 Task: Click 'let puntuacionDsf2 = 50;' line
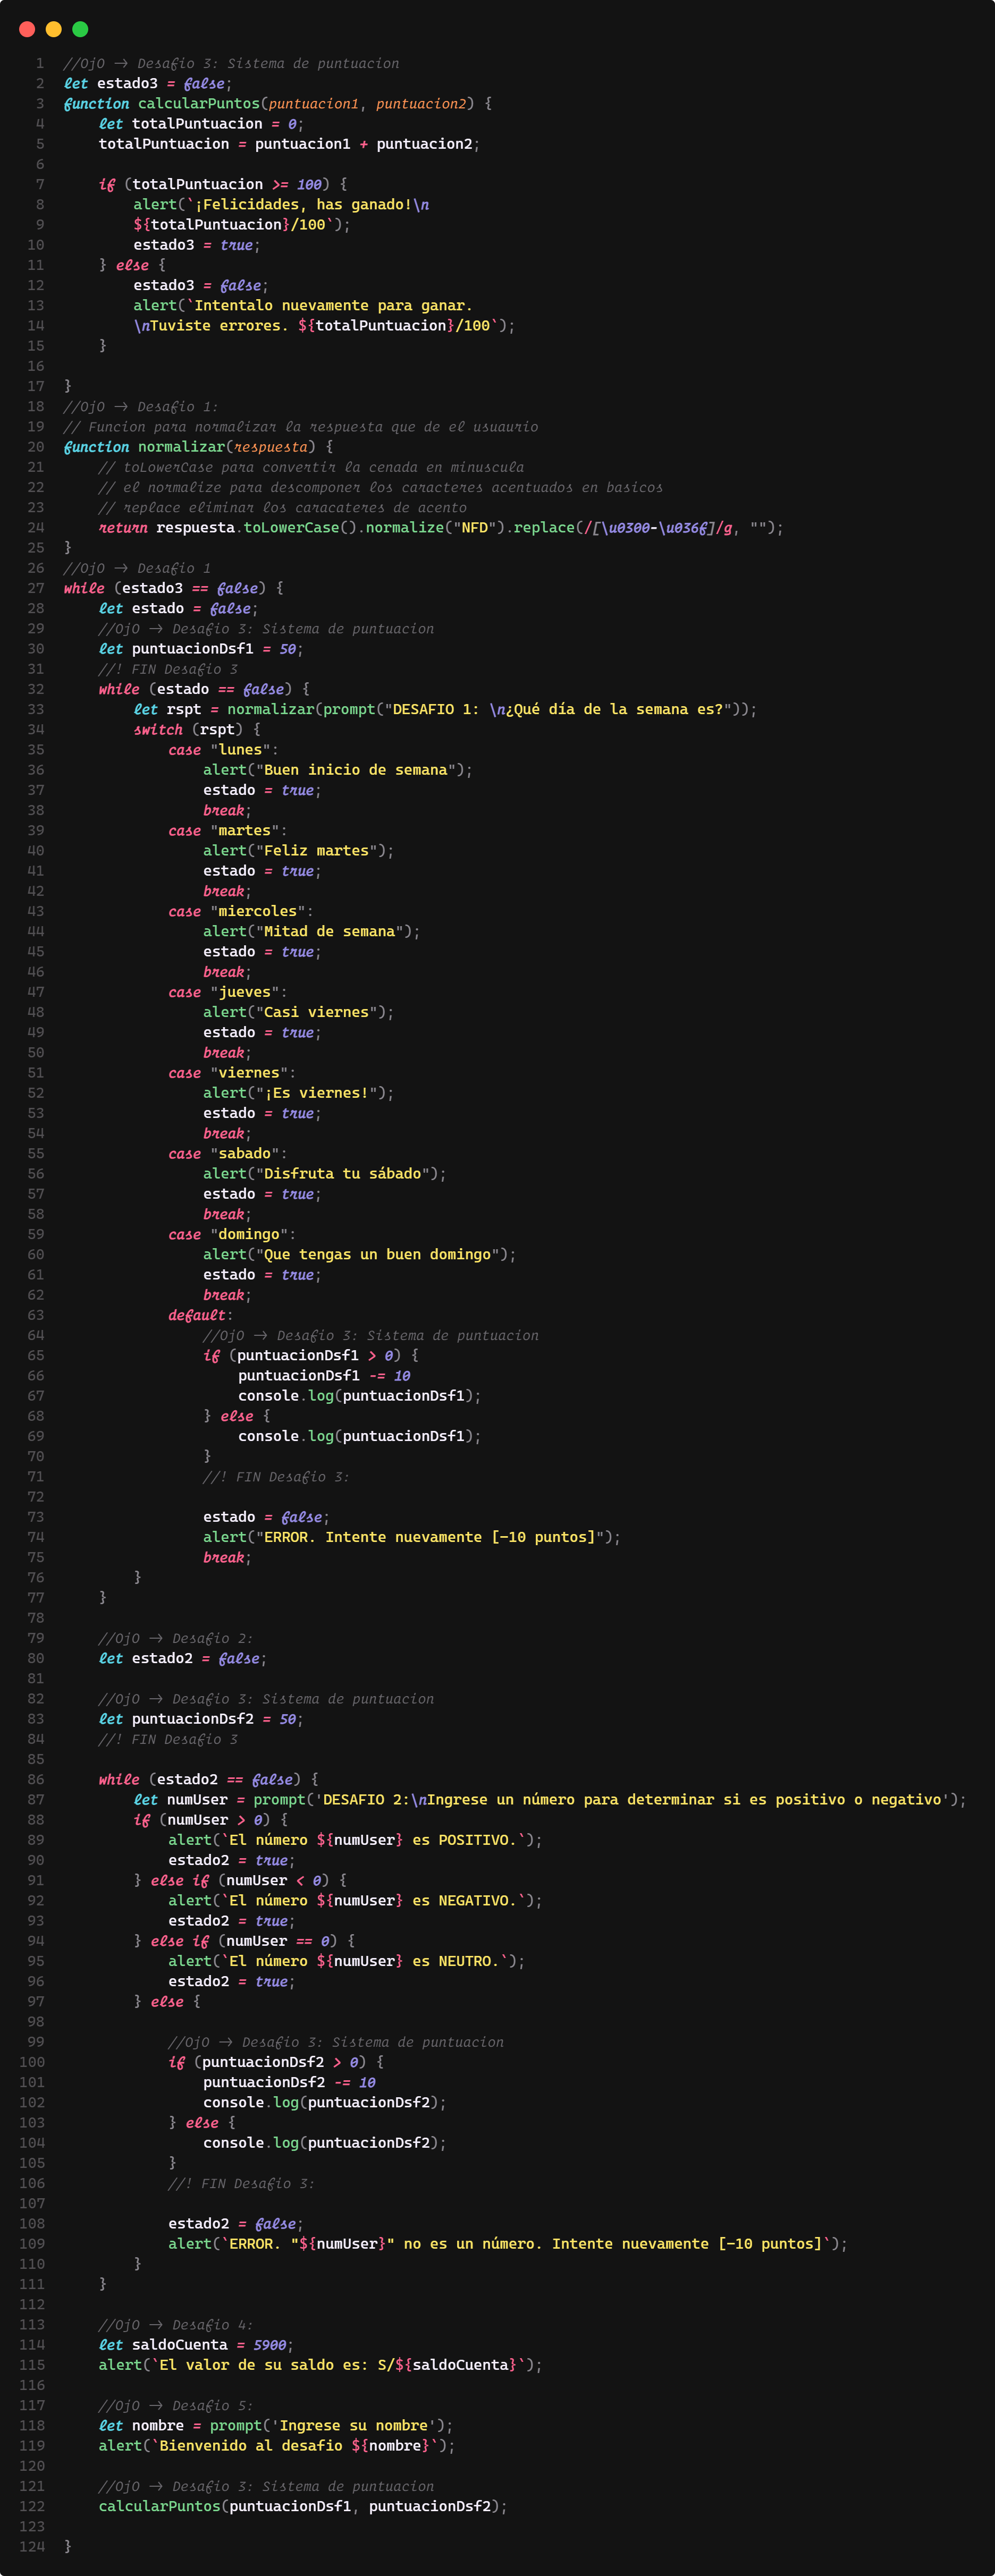(201, 1720)
